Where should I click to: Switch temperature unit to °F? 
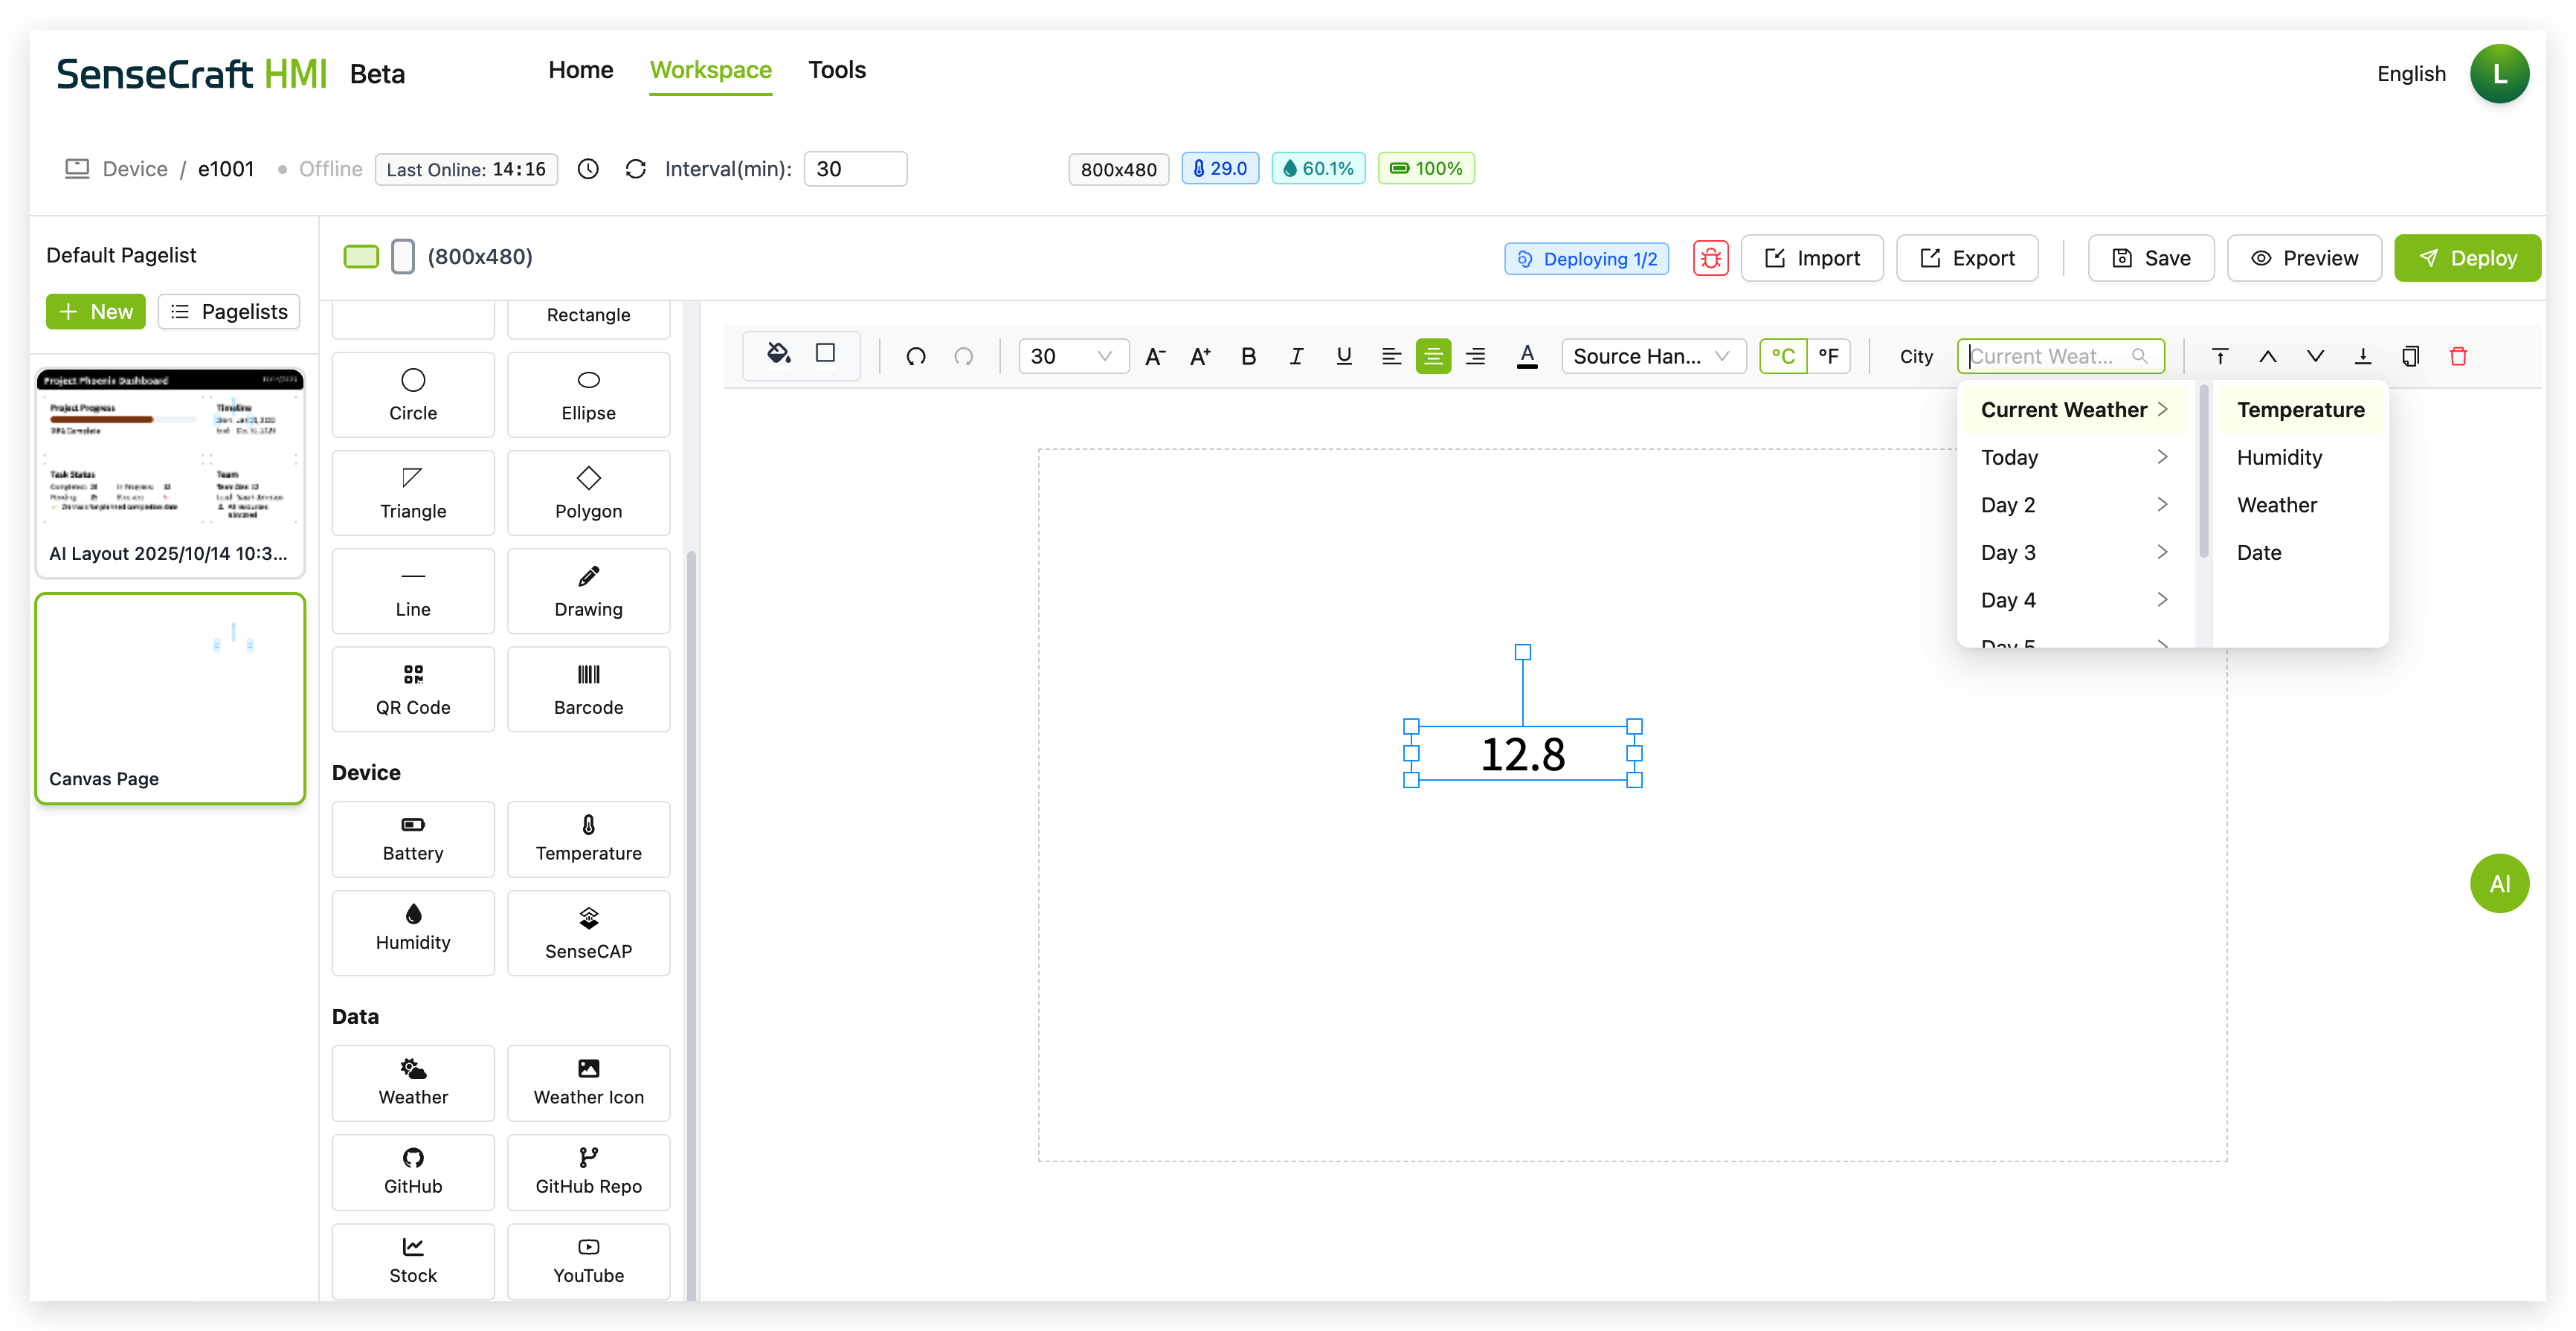1828,356
